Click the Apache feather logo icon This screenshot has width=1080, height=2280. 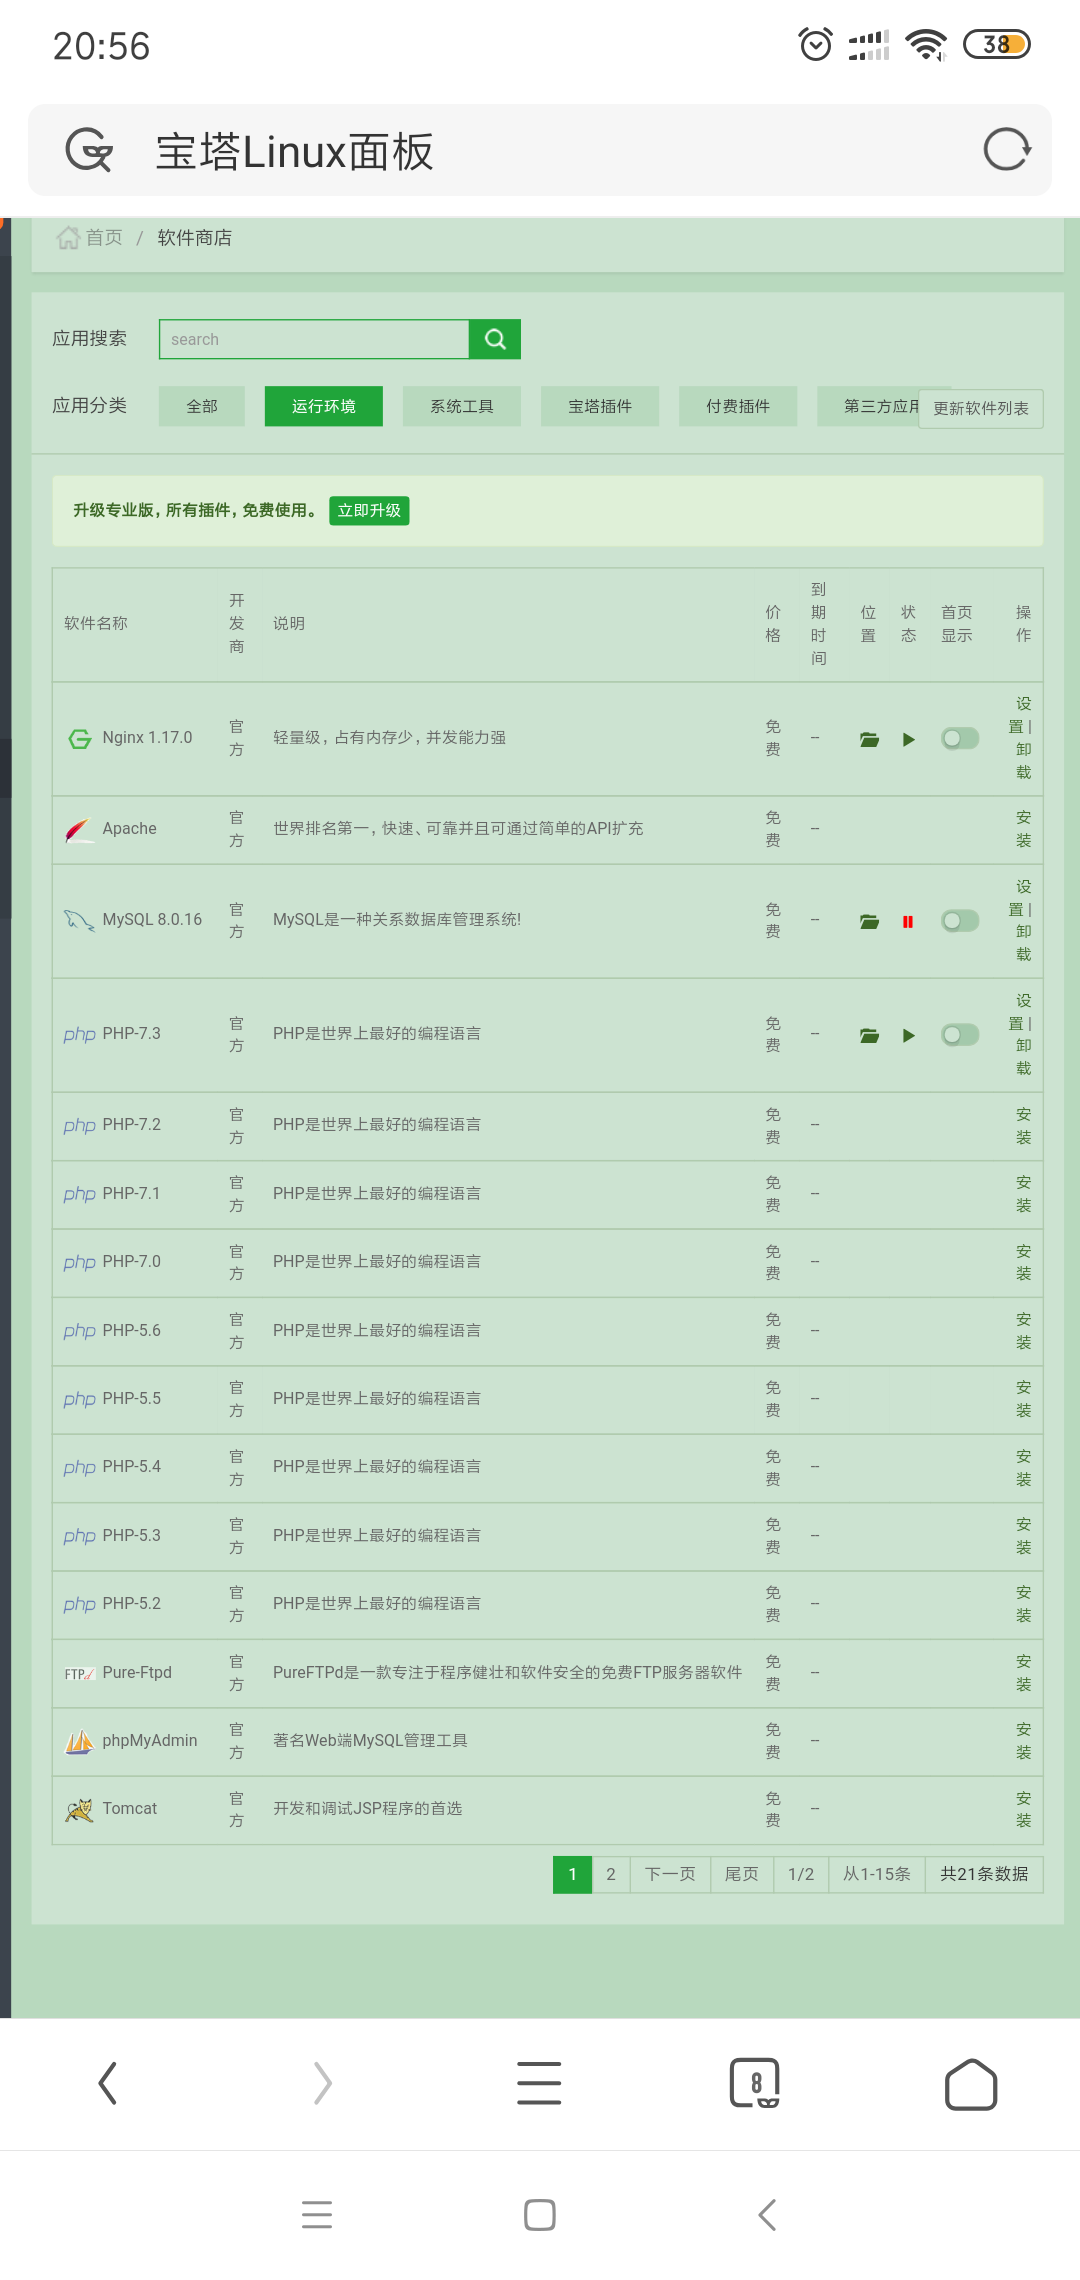coord(79,829)
